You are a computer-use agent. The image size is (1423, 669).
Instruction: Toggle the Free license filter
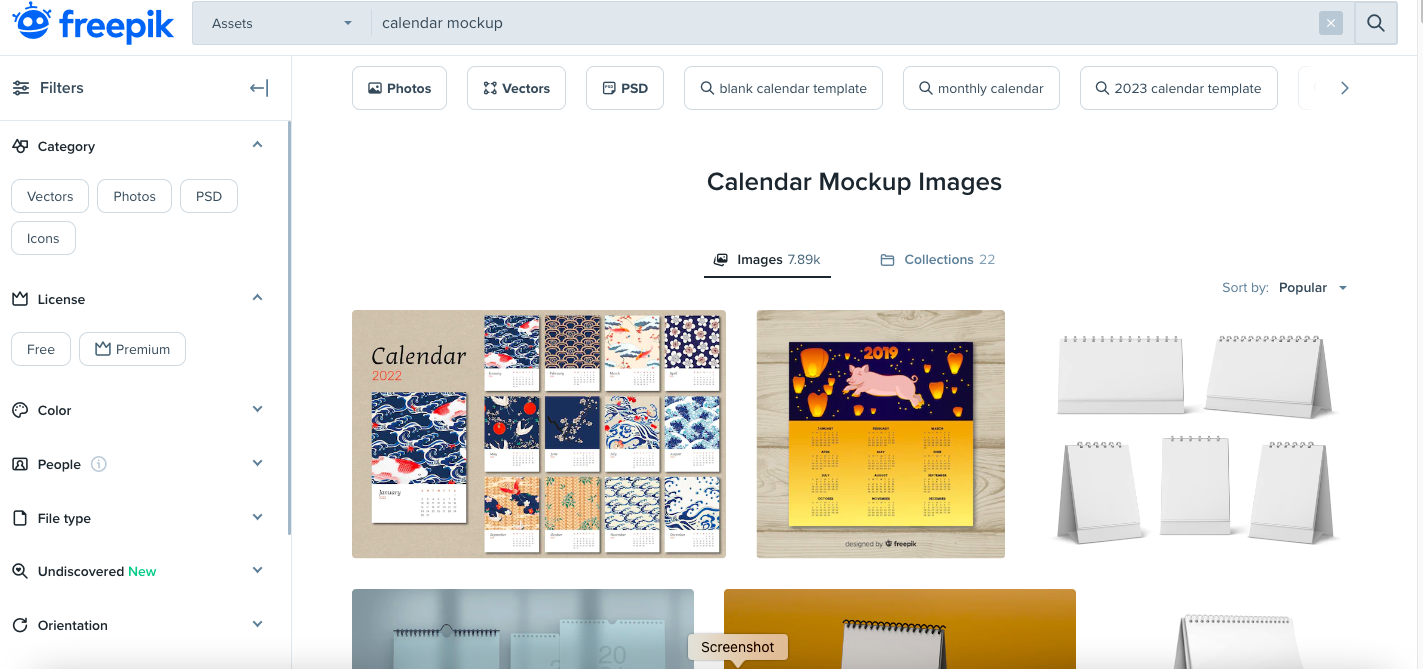point(41,349)
